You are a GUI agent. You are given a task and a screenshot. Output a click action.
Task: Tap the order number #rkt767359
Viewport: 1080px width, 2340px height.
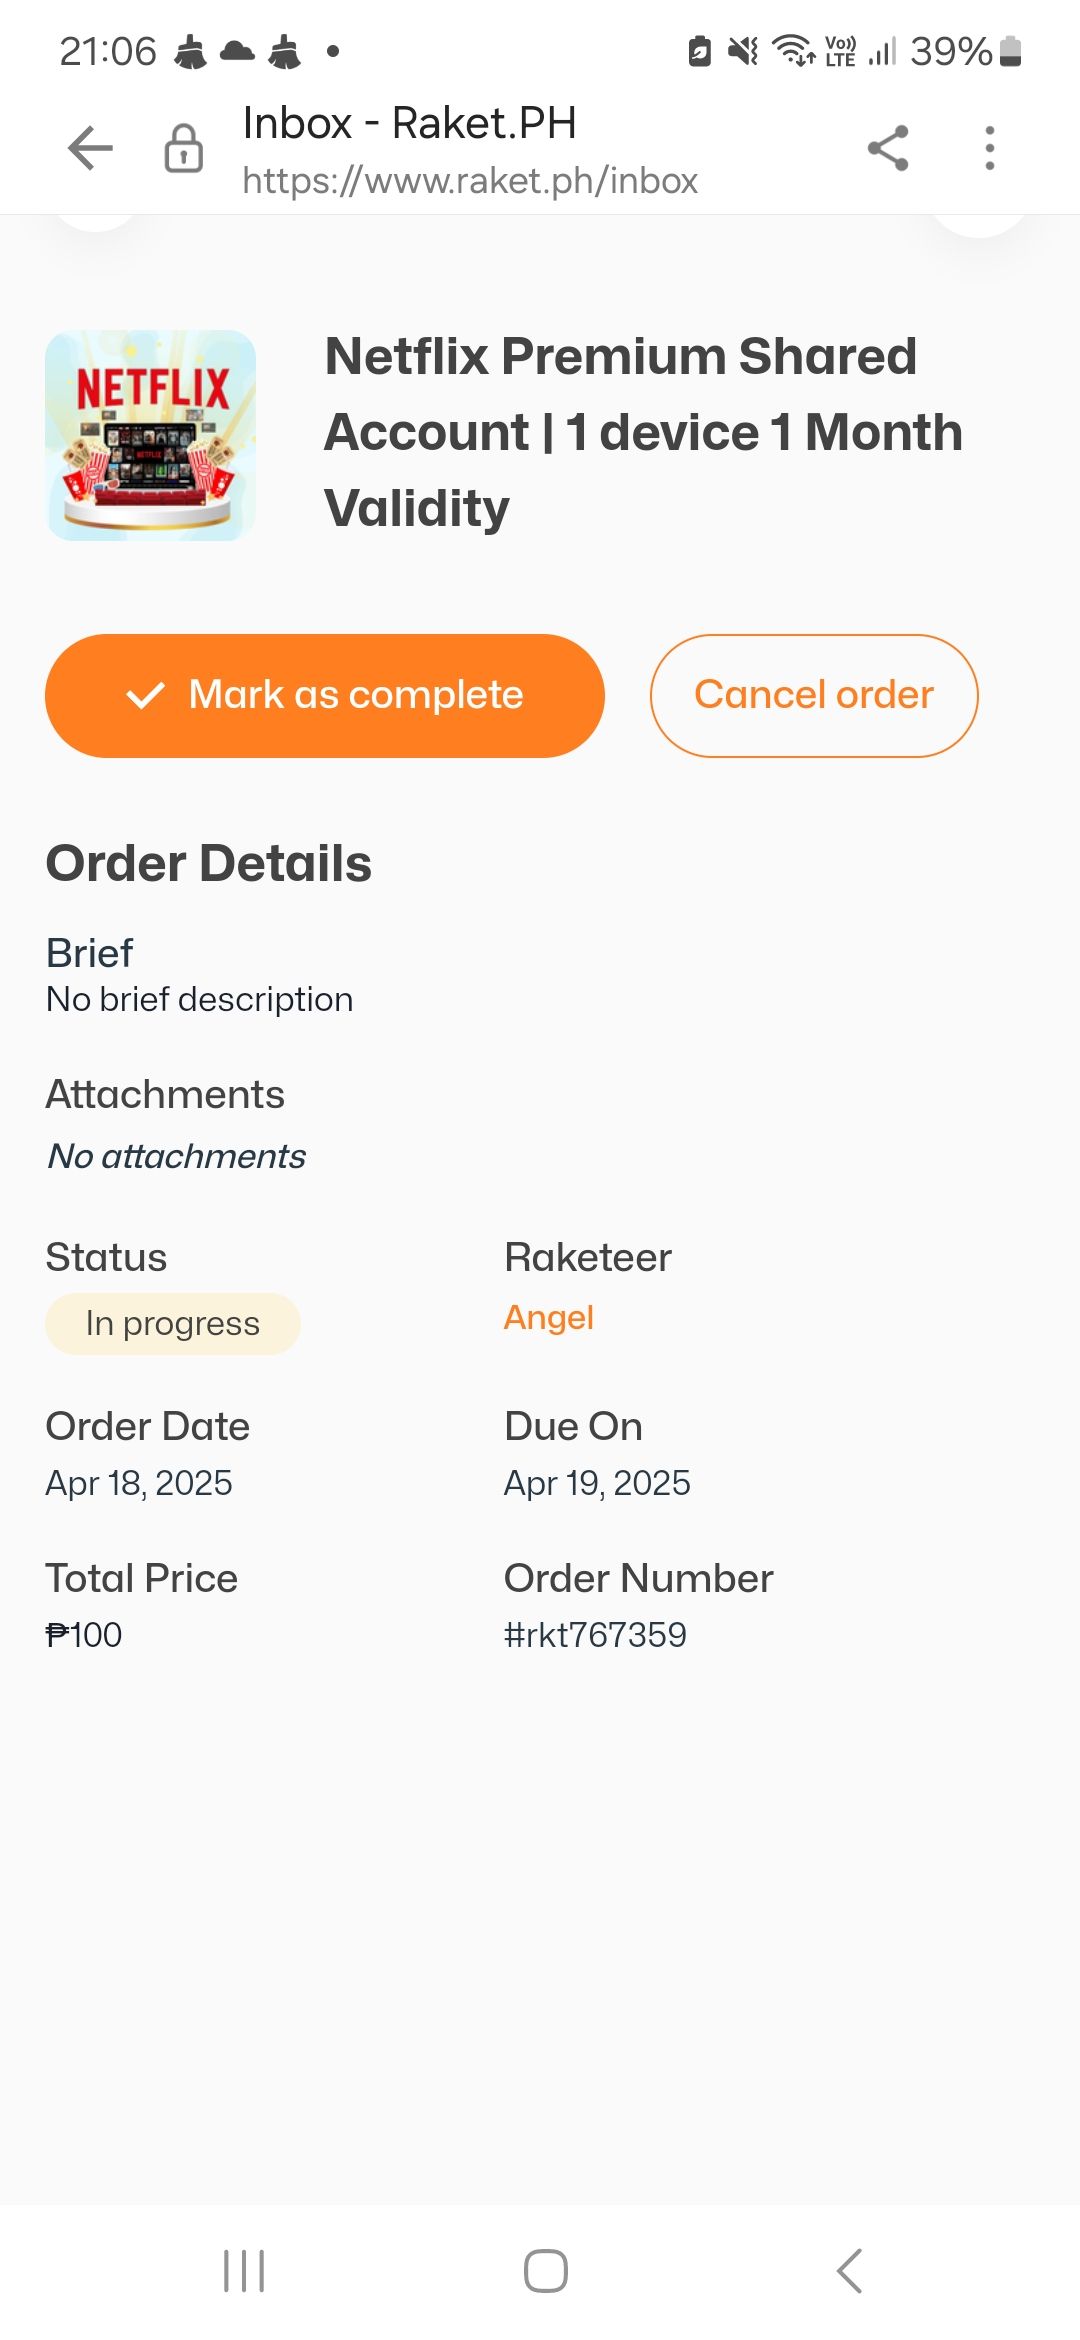(595, 1635)
